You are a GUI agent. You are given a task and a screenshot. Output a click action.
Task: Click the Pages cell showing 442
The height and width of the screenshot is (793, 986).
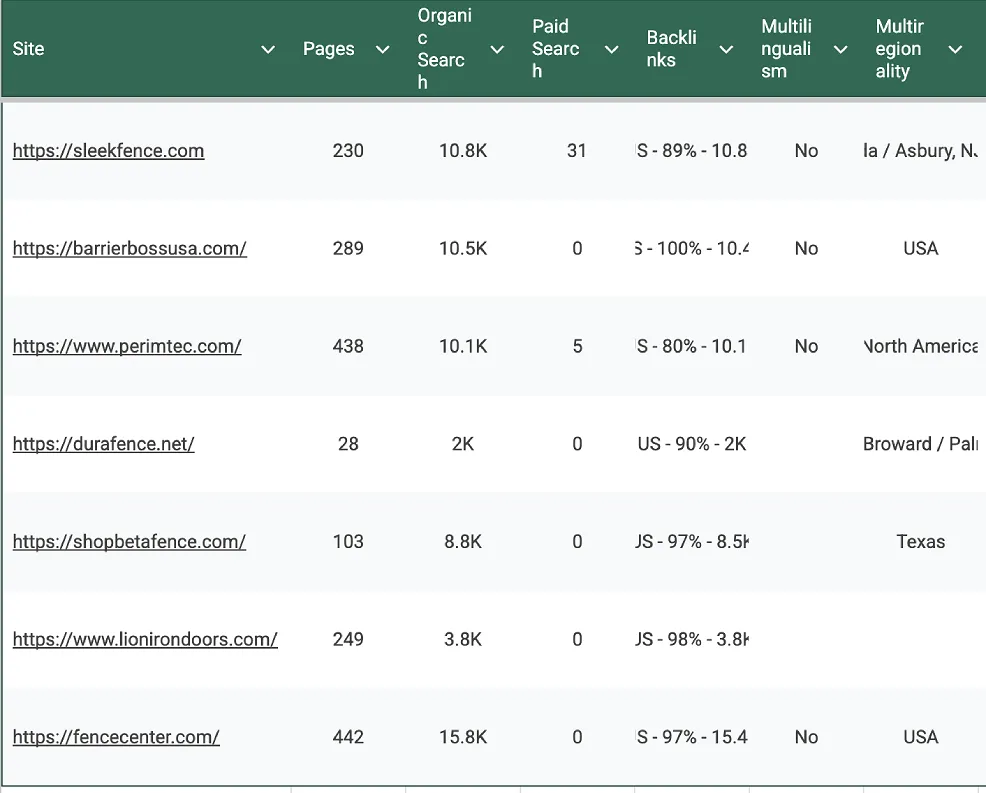(x=348, y=737)
